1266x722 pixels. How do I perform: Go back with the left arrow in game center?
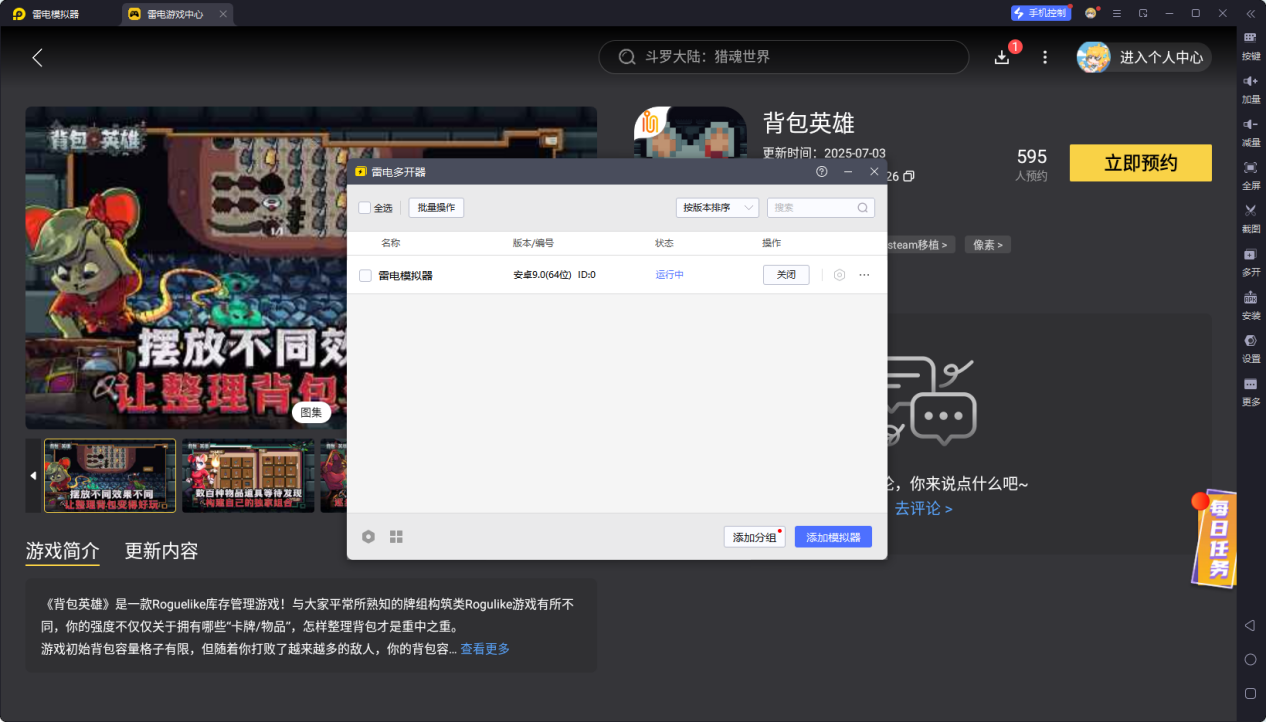pyautogui.click(x=38, y=57)
